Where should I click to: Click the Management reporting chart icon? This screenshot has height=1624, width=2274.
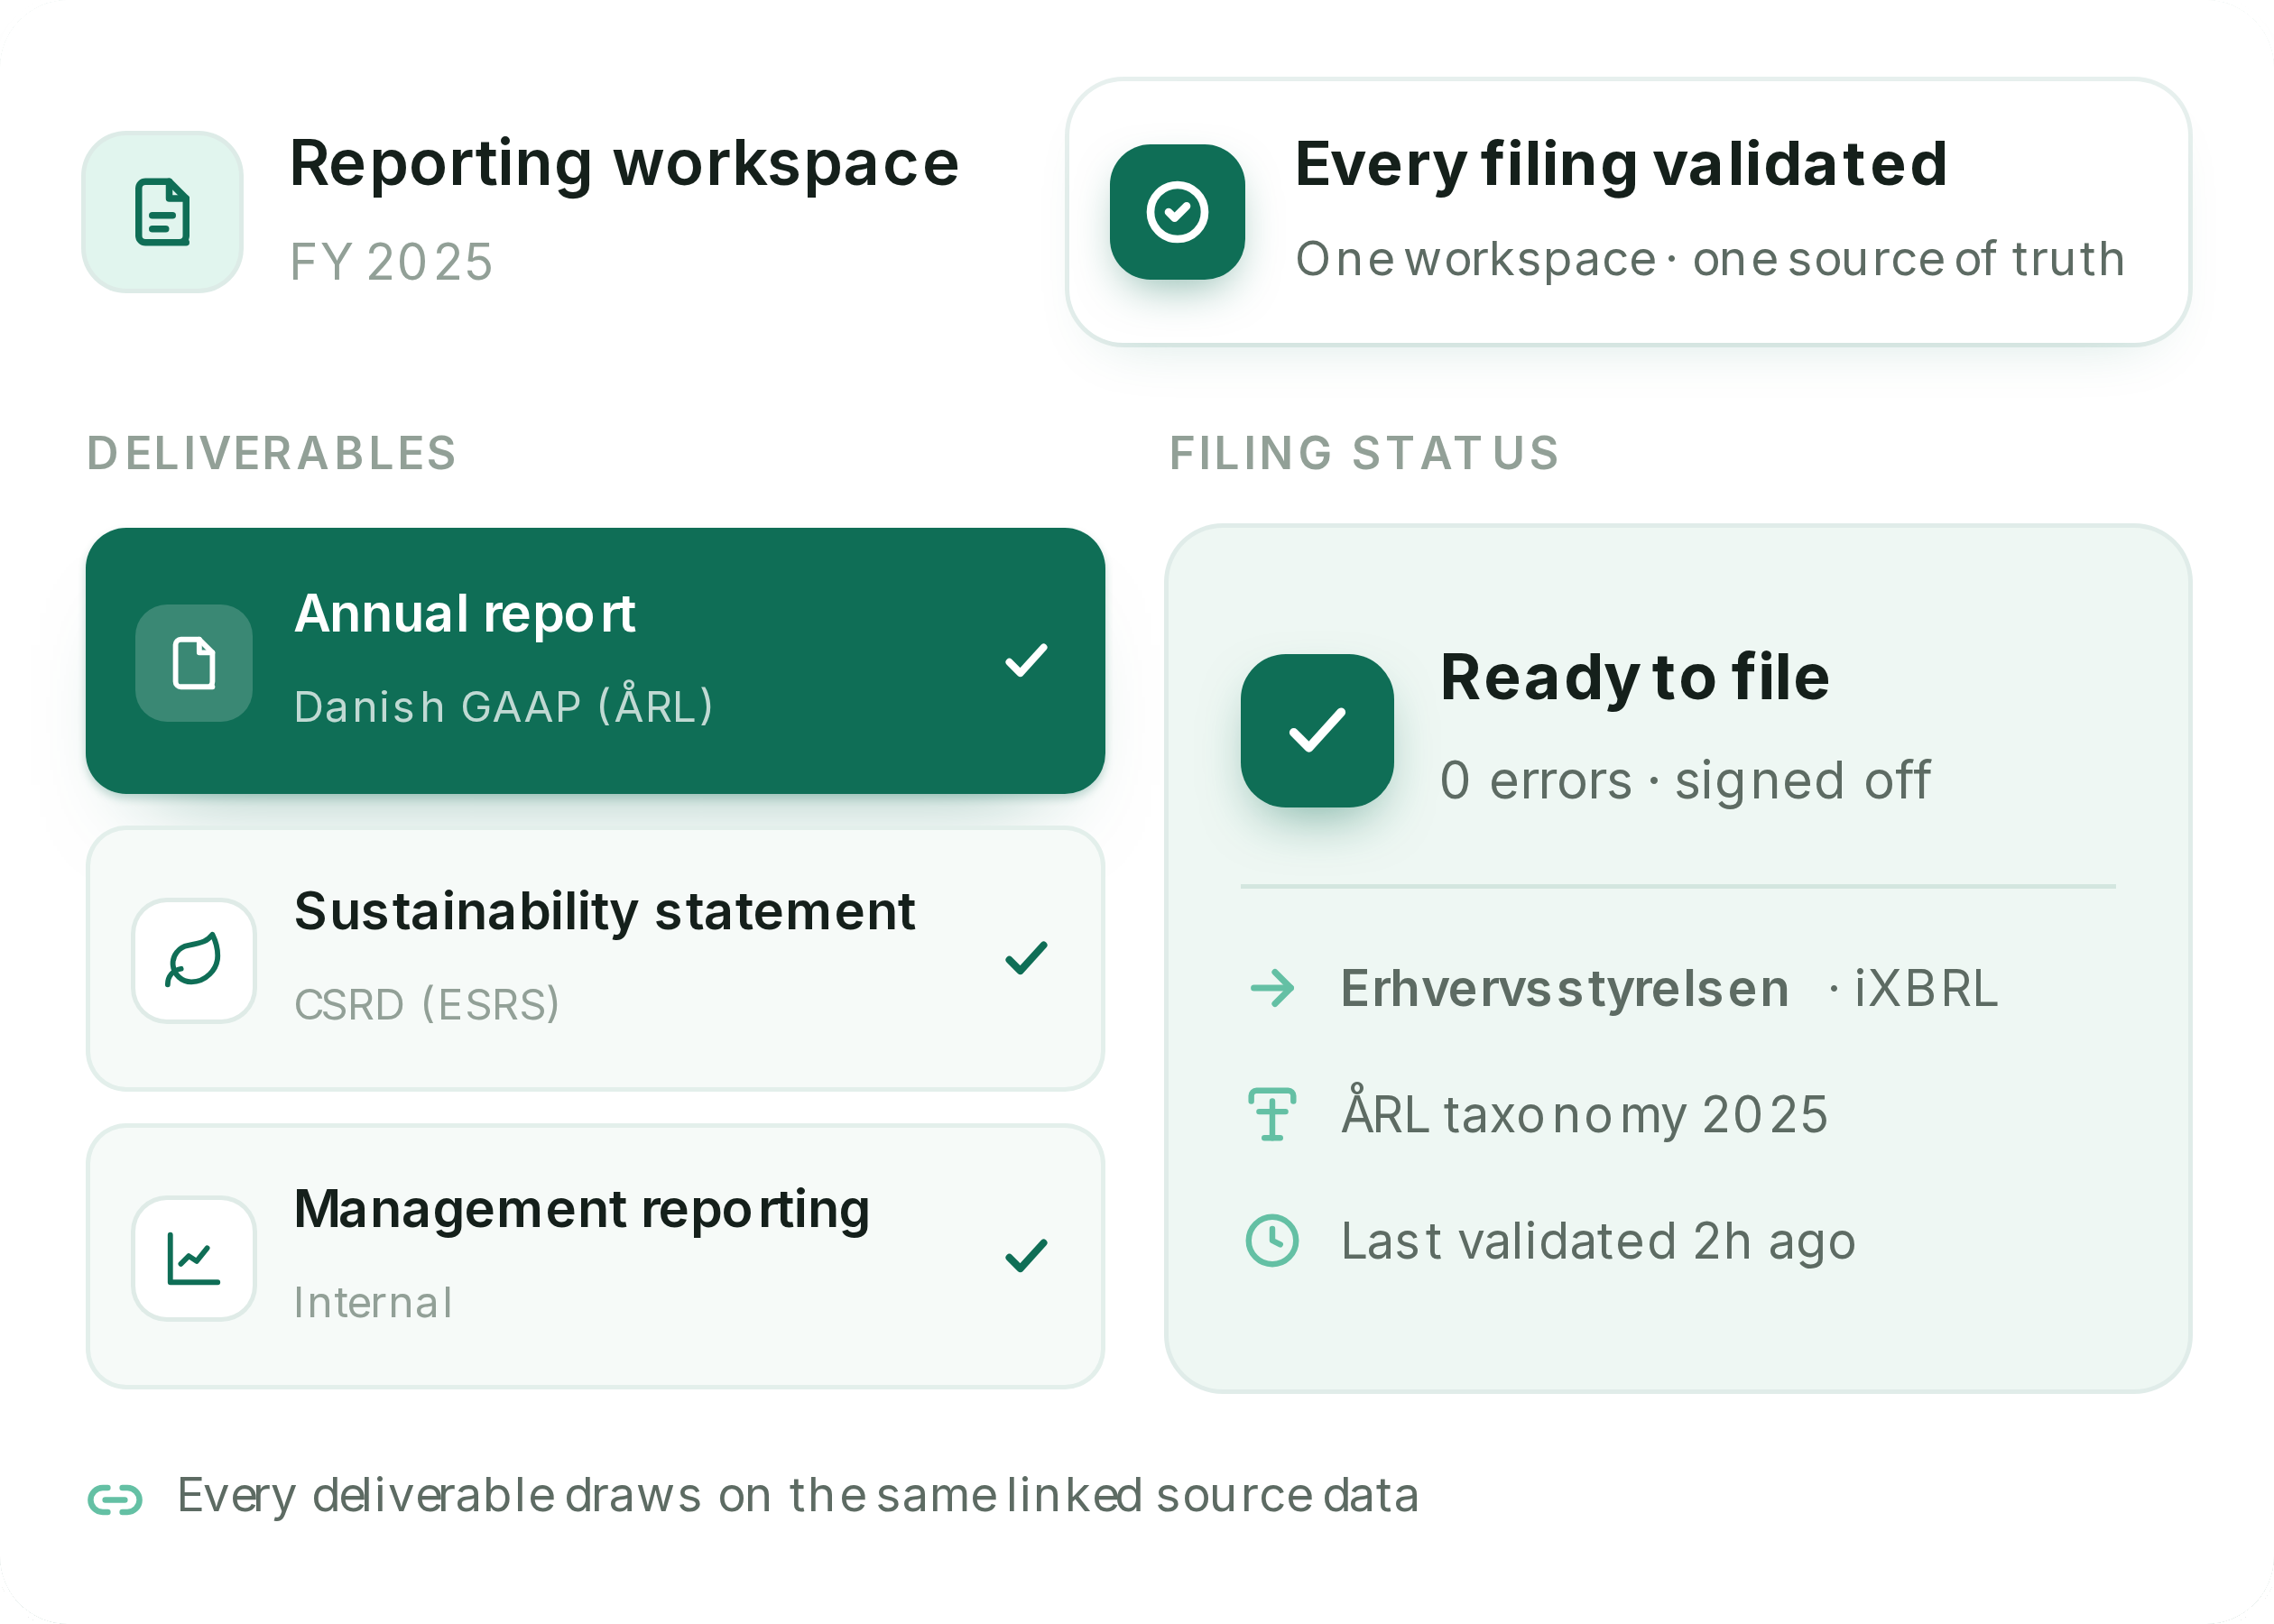[x=194, y=1259]
